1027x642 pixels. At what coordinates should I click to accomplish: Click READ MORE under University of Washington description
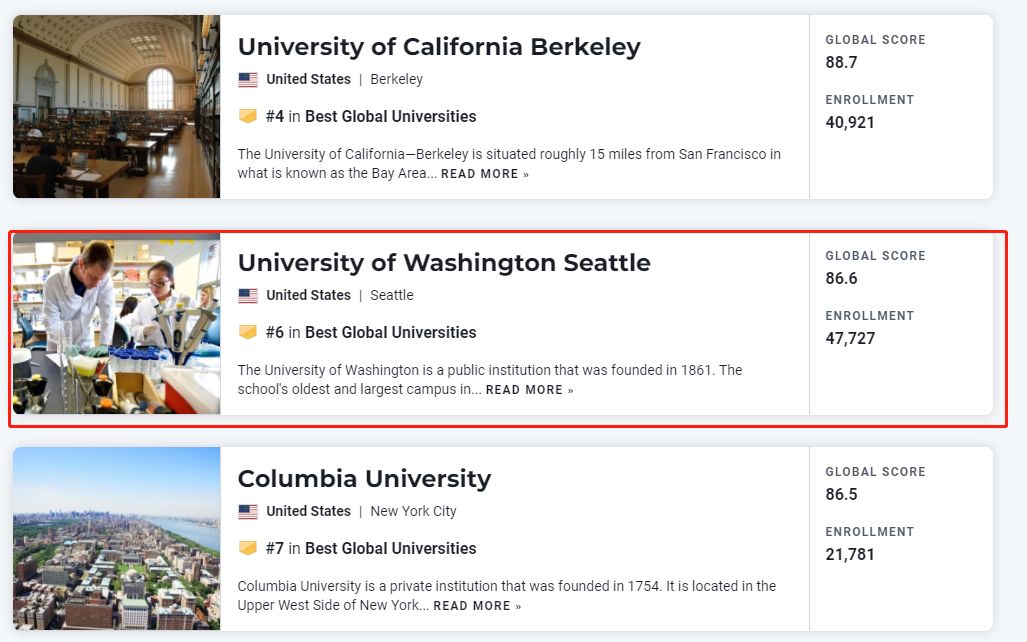(x=529, y=390)
